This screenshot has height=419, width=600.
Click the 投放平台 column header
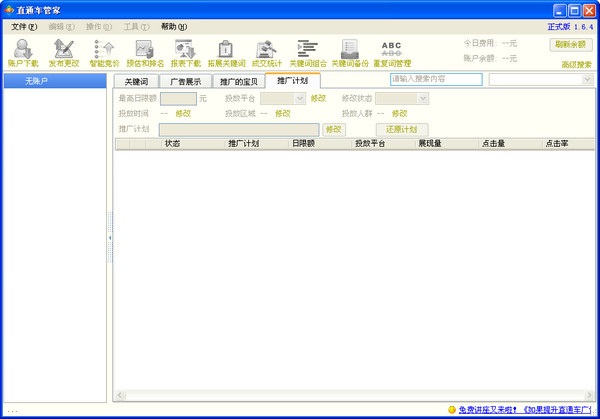pyautogui.click(x=383, y=144)
